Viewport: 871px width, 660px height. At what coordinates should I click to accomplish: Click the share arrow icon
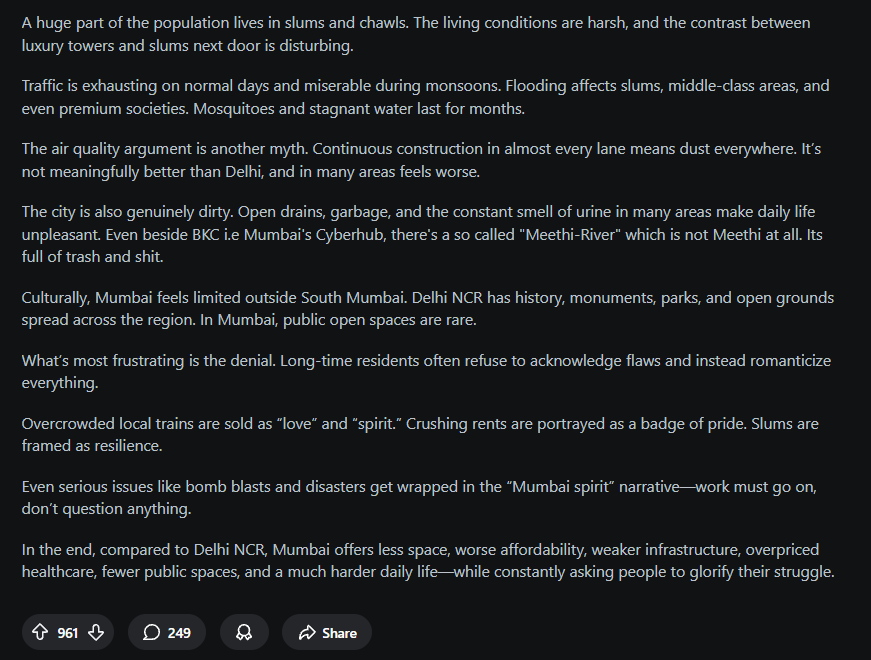[306, 632]
